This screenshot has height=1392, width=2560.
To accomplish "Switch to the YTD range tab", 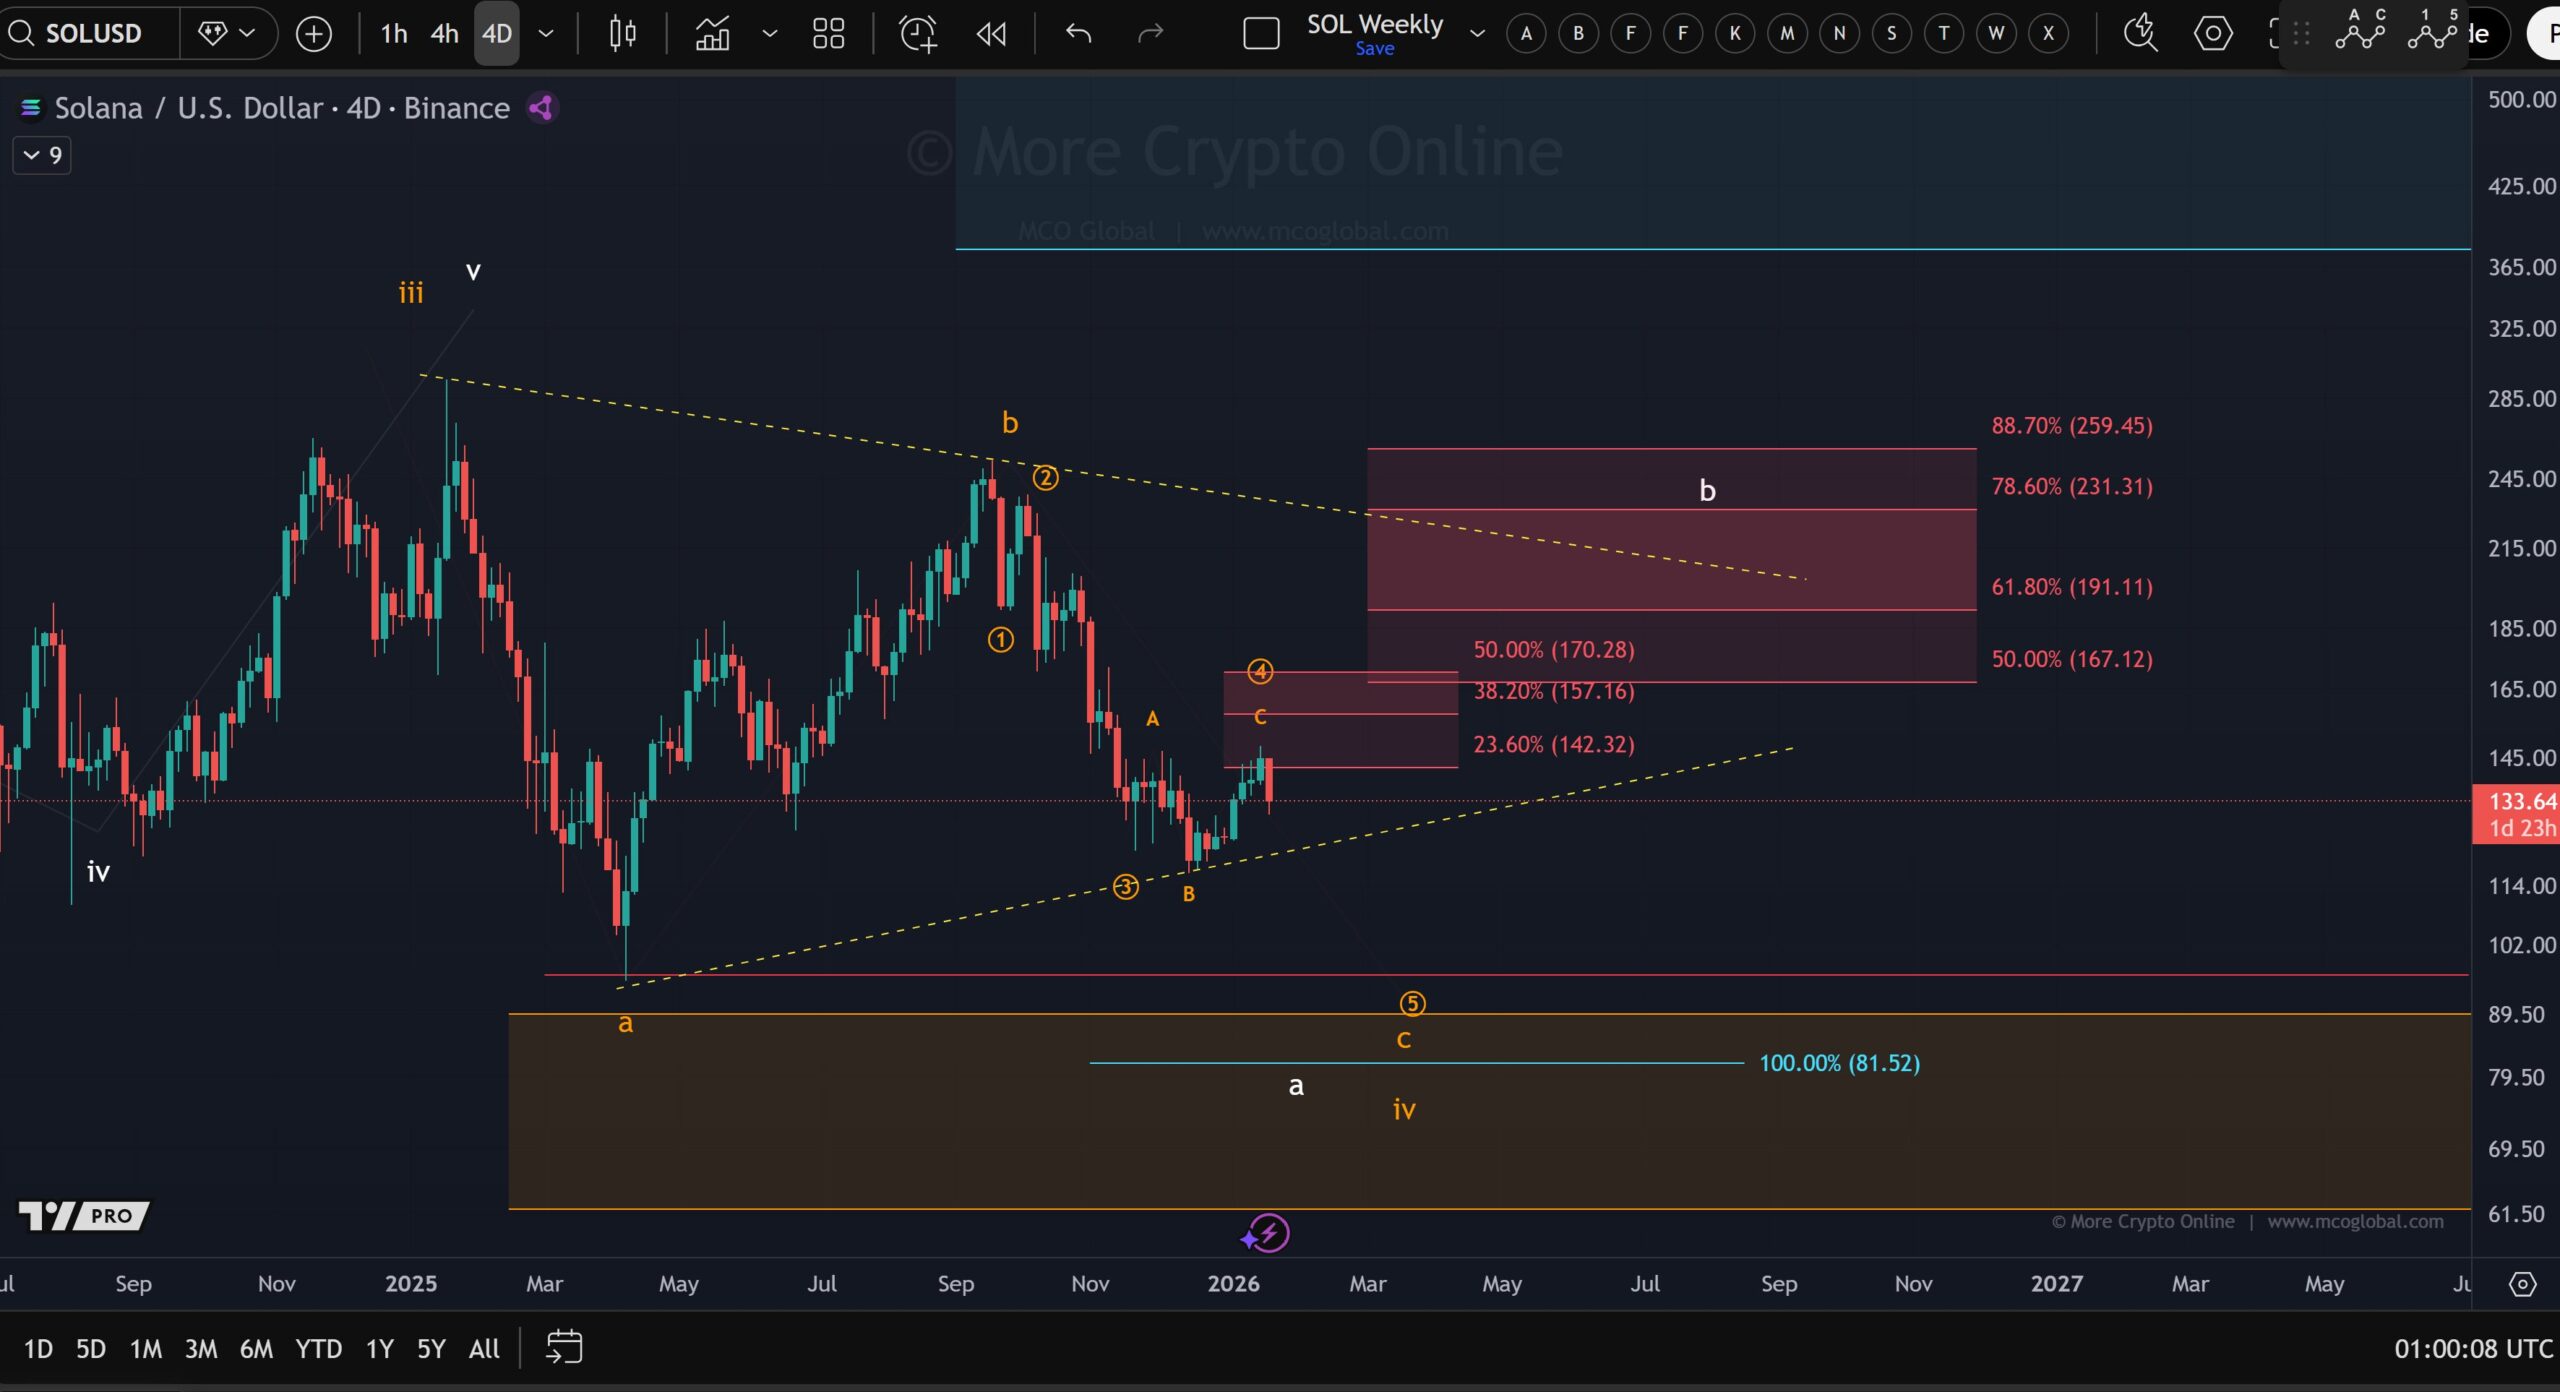I will [318, 1348].
